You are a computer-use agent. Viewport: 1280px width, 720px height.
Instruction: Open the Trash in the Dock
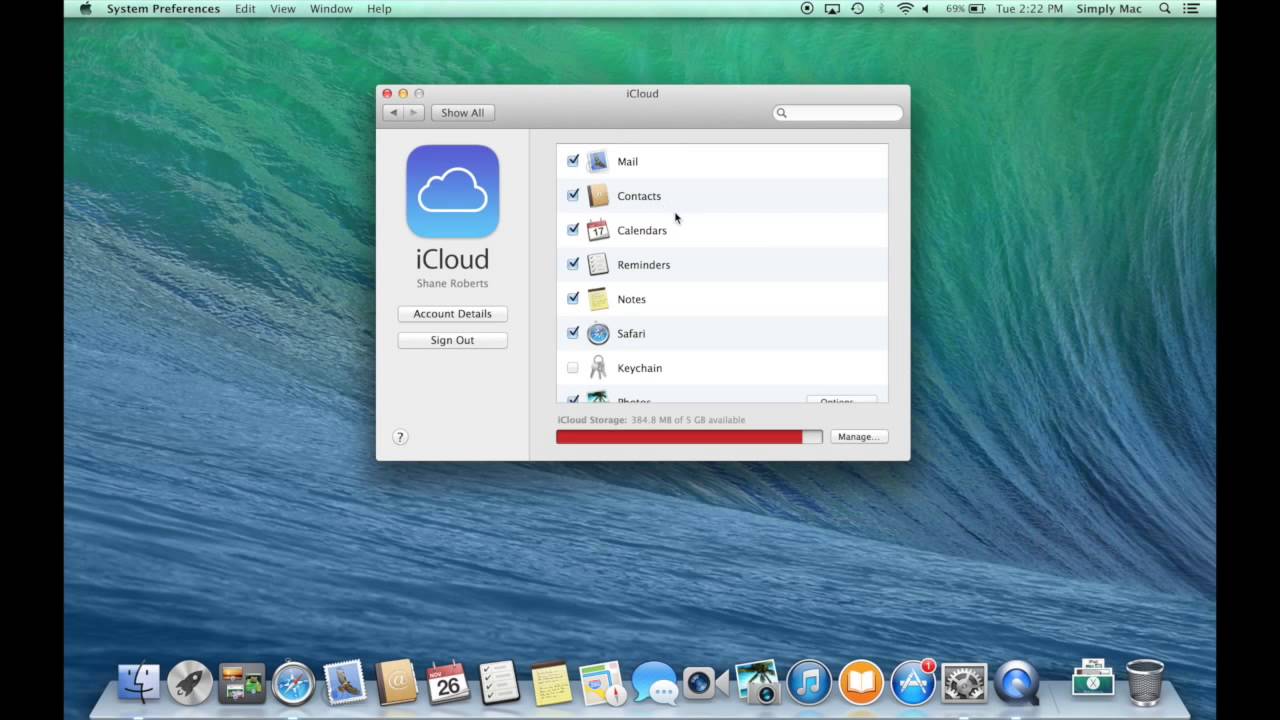coord(1145,683)
